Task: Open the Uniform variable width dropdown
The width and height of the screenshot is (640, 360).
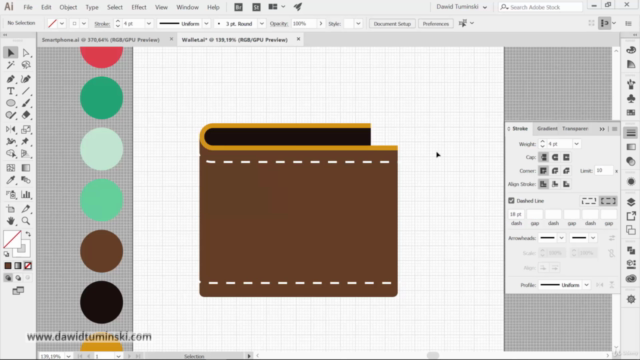Action: (x=206, y=24)
